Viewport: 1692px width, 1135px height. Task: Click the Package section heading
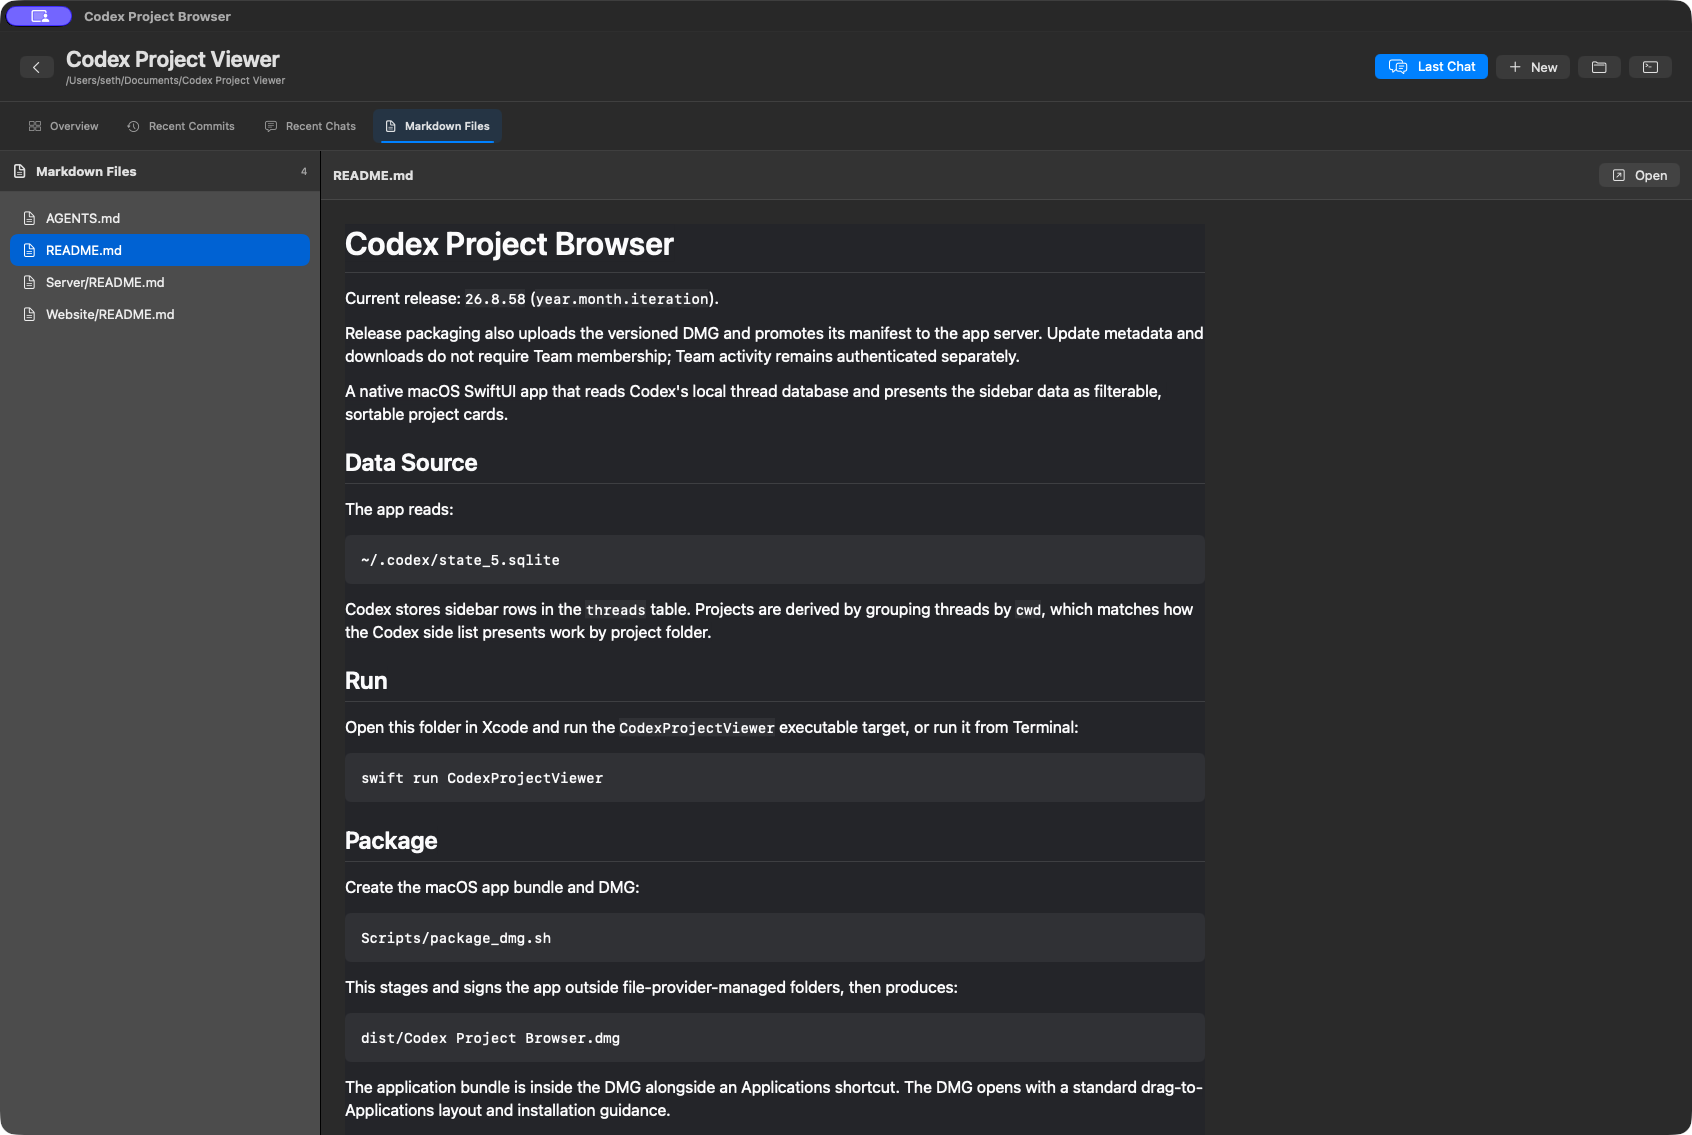[x=391, y=841]
